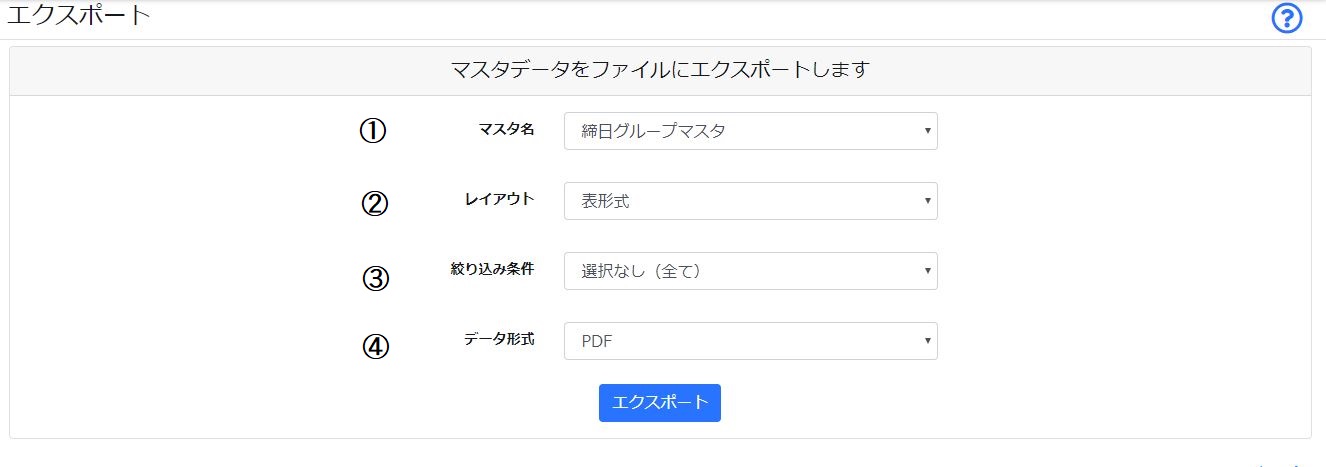Click the マスタ名 field label
The width and height of the screenshot is (1326, 467).
[x=507, y=129]
